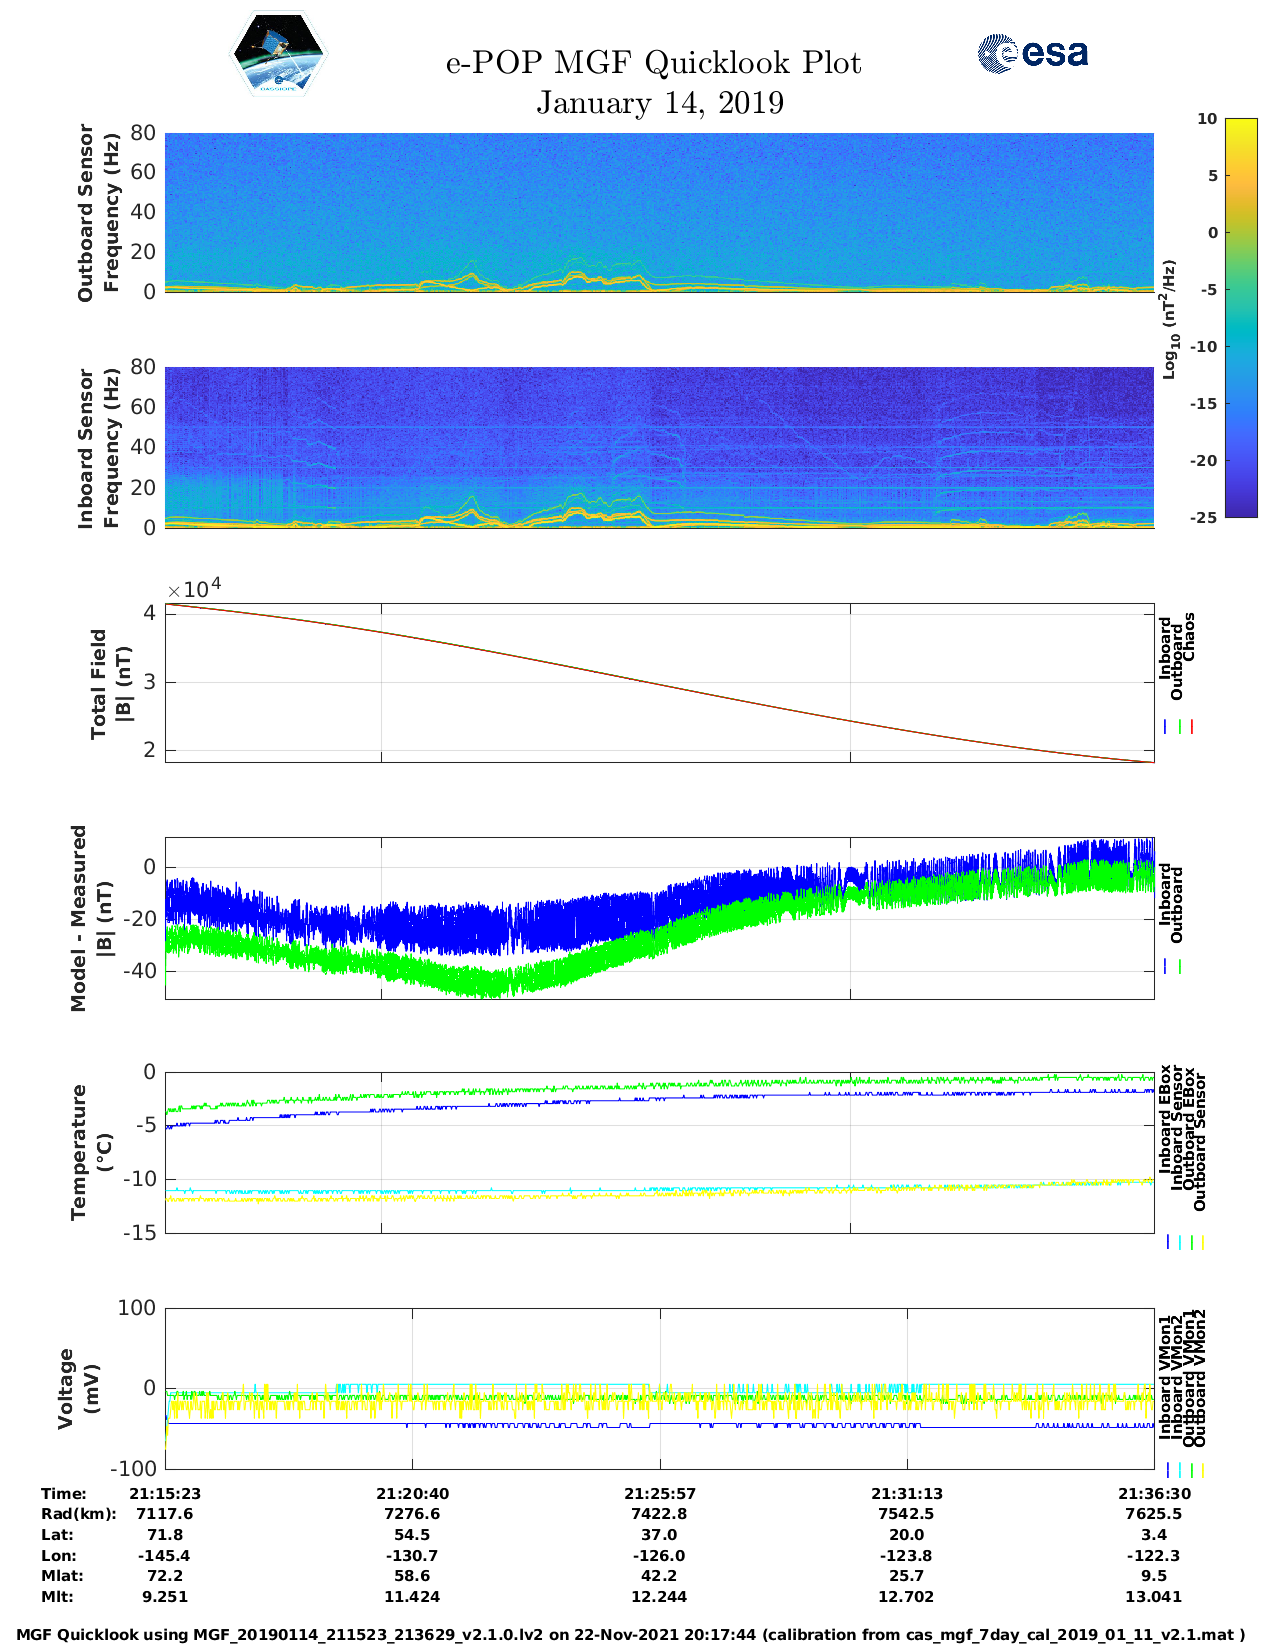Click green Outboard marker in Model-Measured legend
This screenshot has height=1650, width=1275.
(1180, 967)
